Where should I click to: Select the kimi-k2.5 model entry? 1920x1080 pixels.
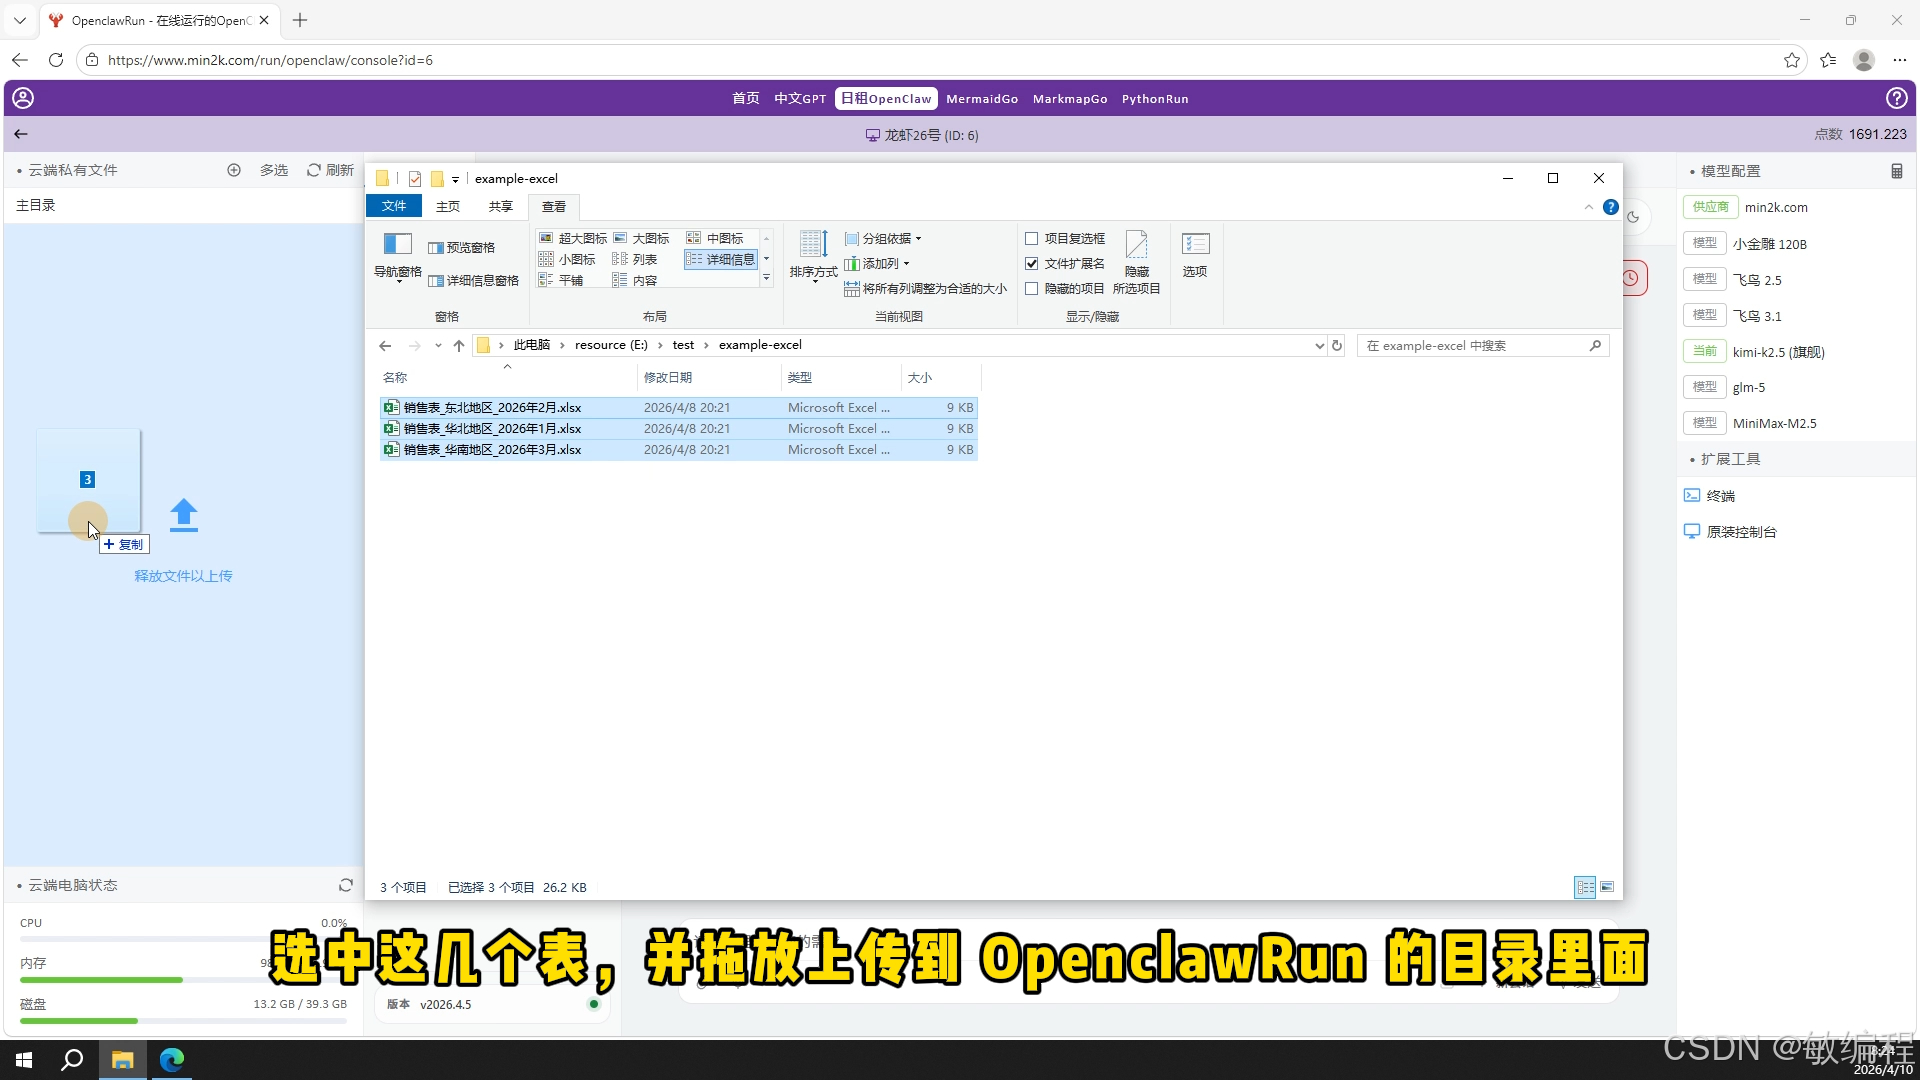click(1777, 352)
